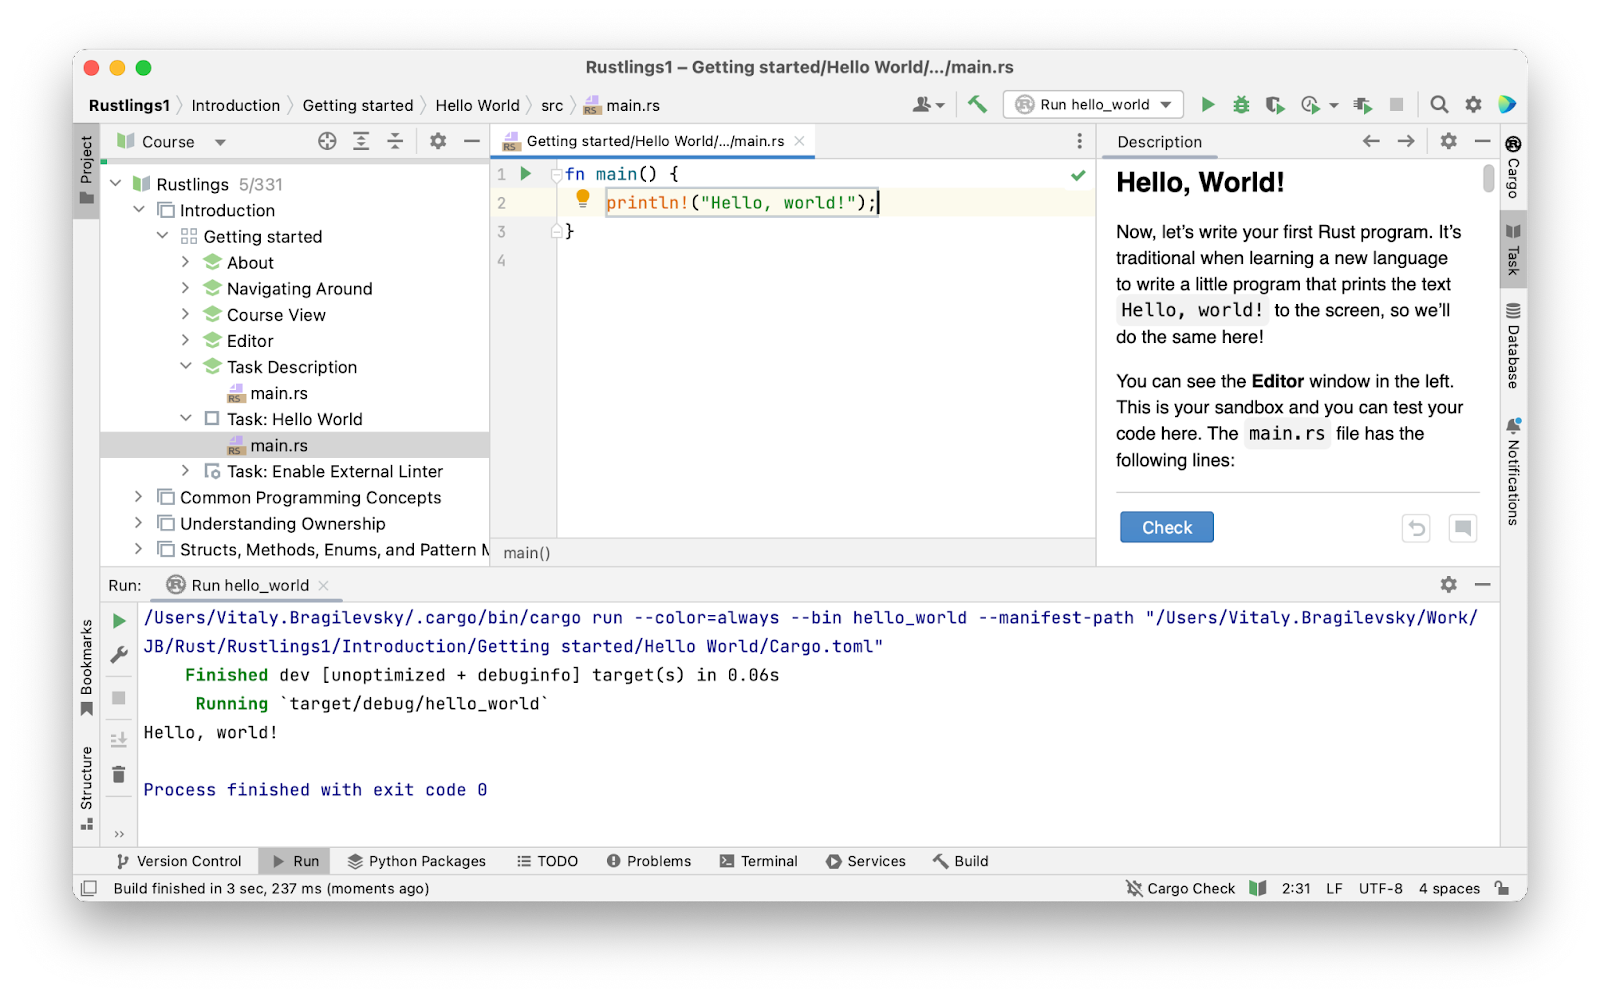Open the Database sidebar panel
The height and width of the screenshot is (998, 1600).
point(1513,345)
